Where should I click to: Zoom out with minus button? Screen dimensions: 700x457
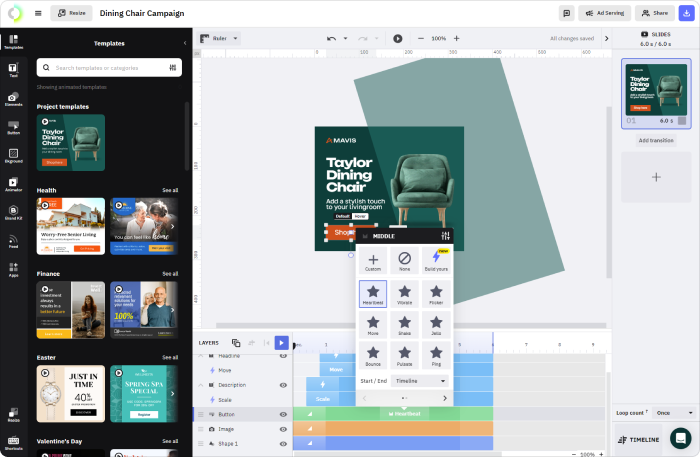tap(421, 38)
